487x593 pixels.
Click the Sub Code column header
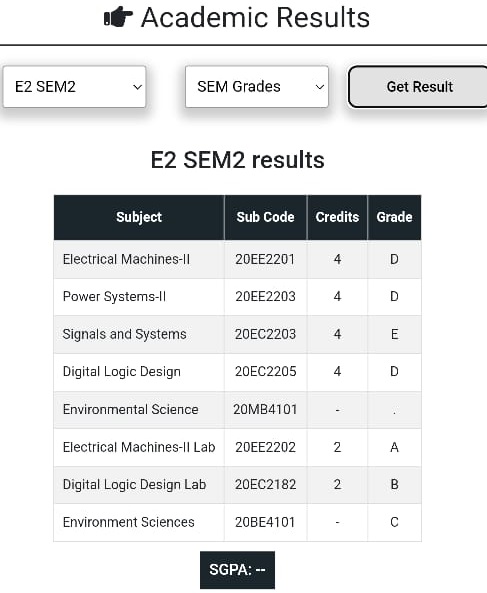pyautogui.click(x=265, y=217)
